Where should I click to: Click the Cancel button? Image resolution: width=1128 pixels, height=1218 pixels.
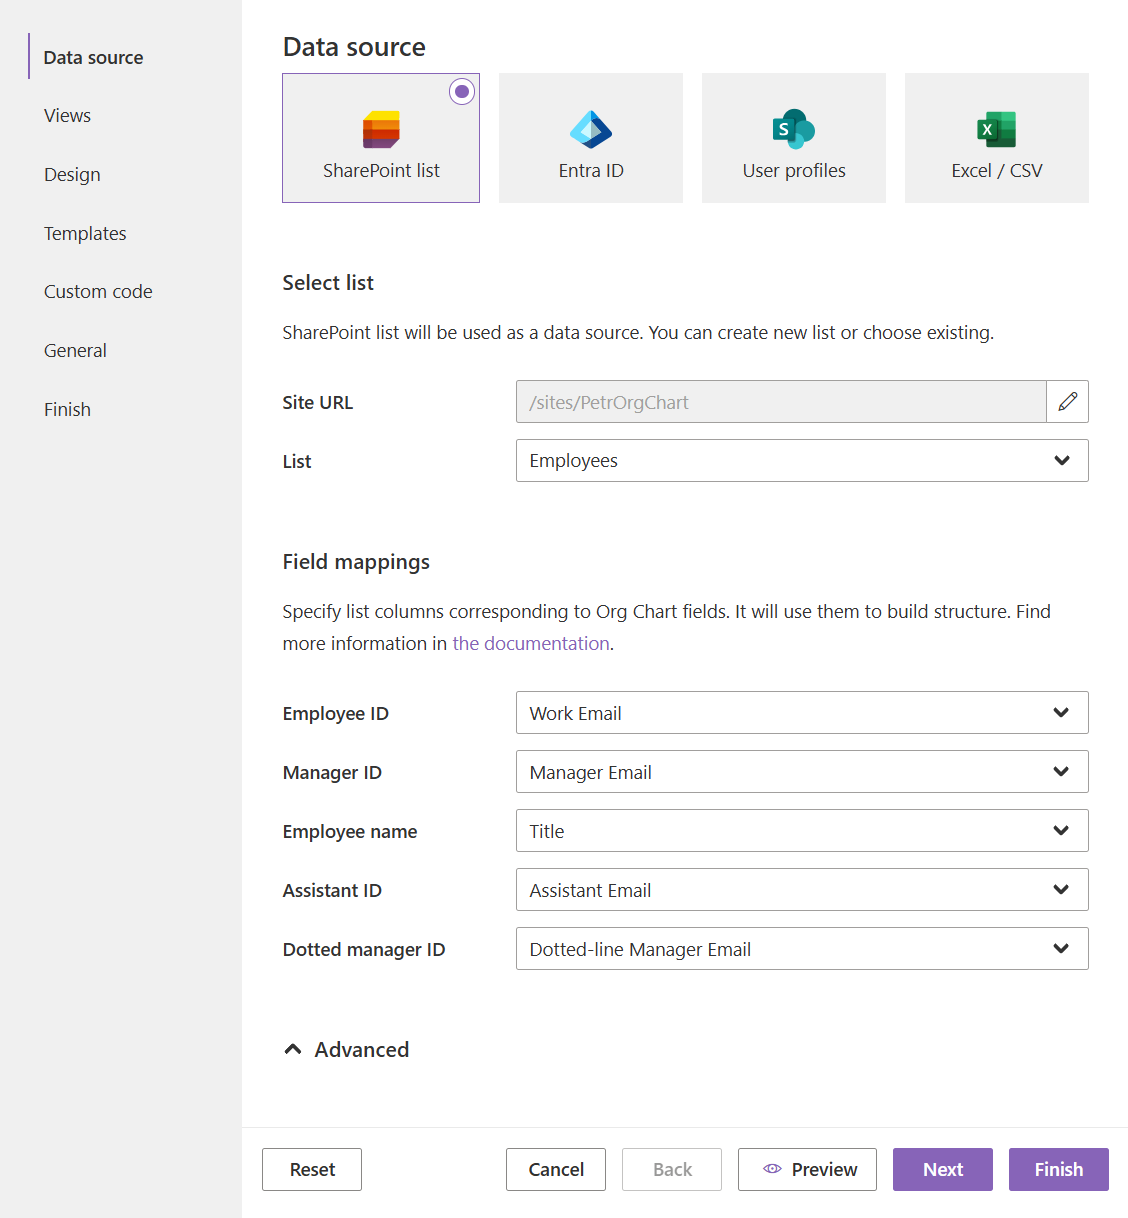556,1169
